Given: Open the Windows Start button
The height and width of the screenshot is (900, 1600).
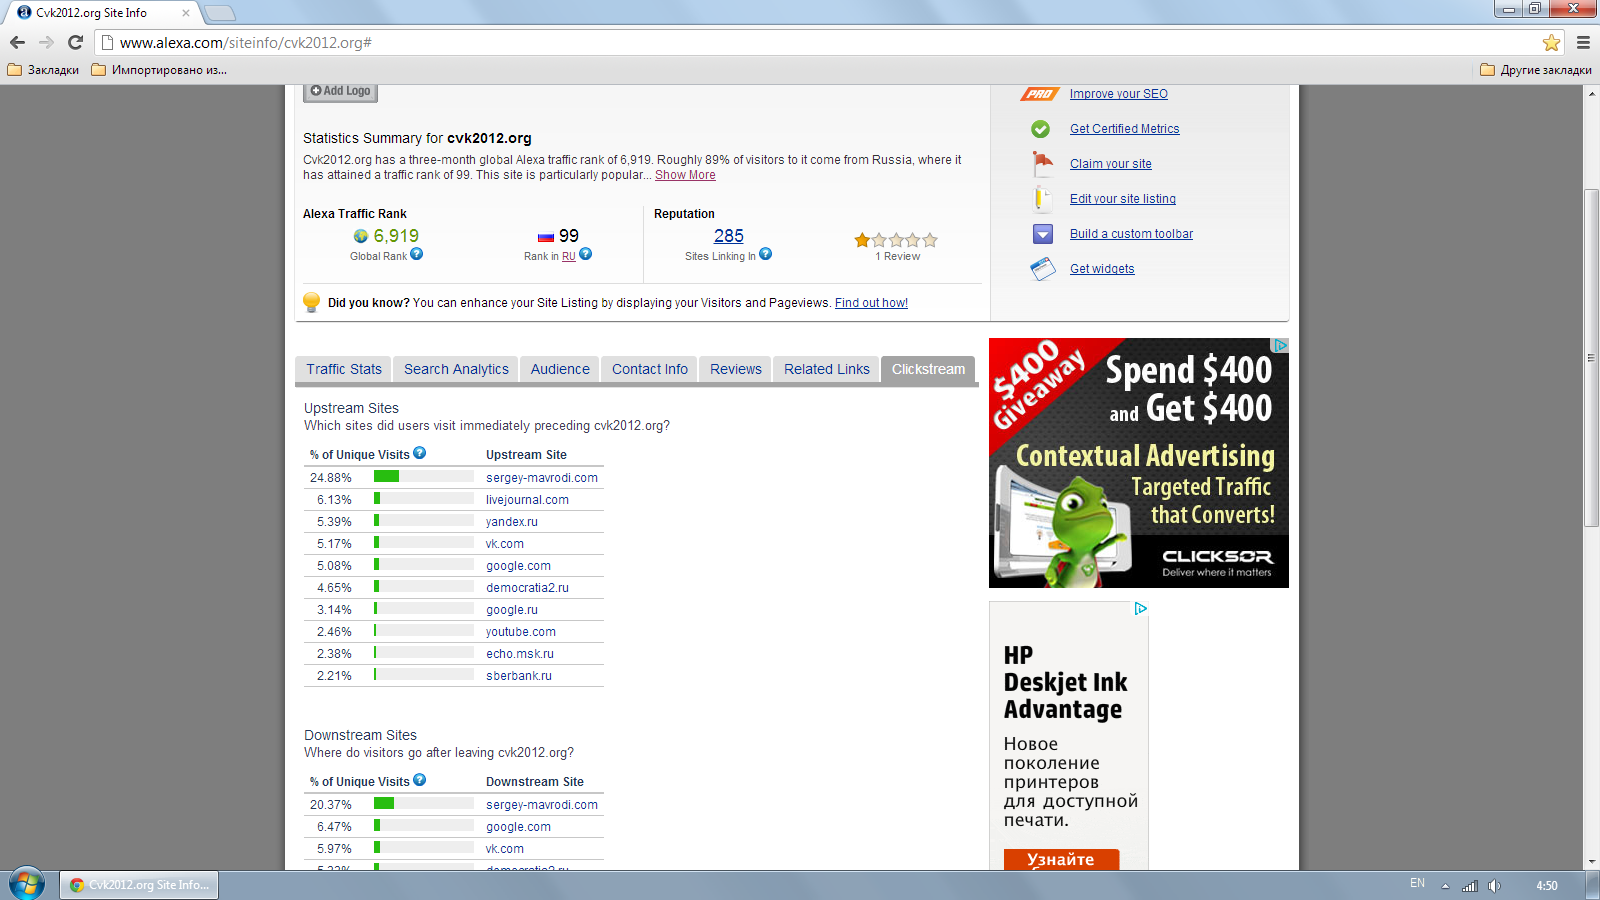Looking at the screenshot, I should pyautogui.click(x=27, y=885).
